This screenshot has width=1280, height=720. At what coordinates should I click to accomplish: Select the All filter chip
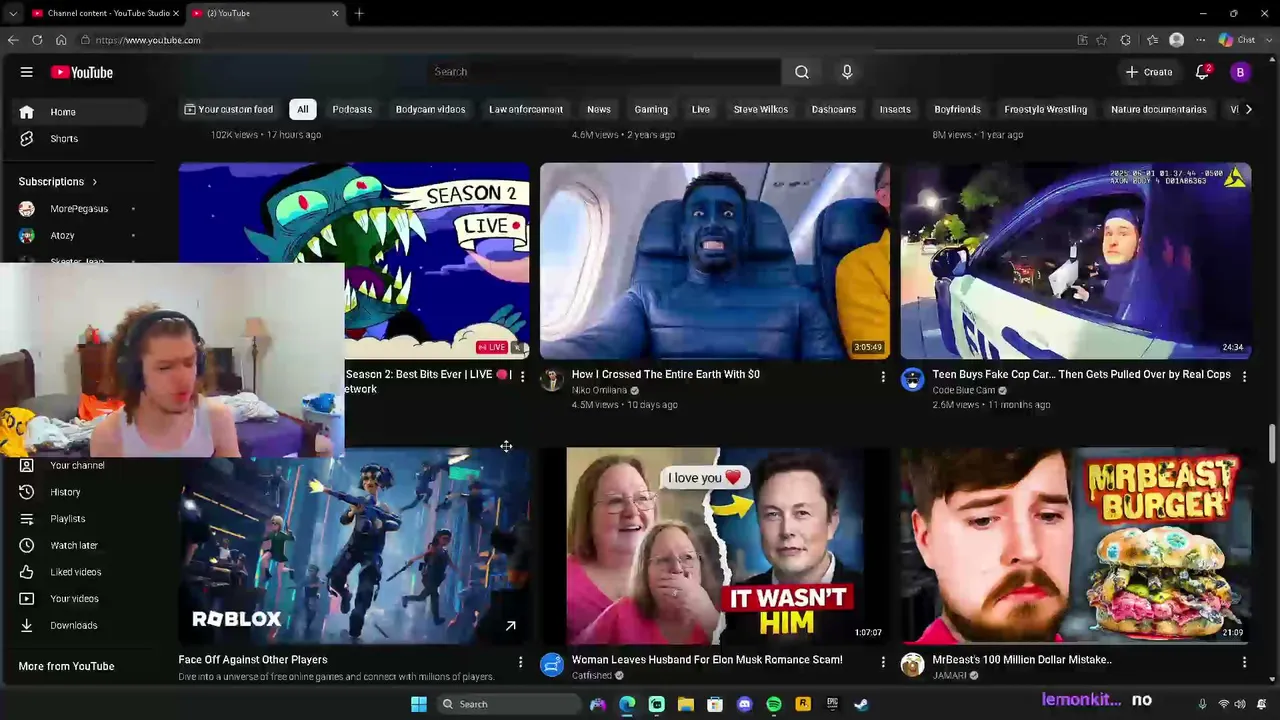(x=302, y=109)
